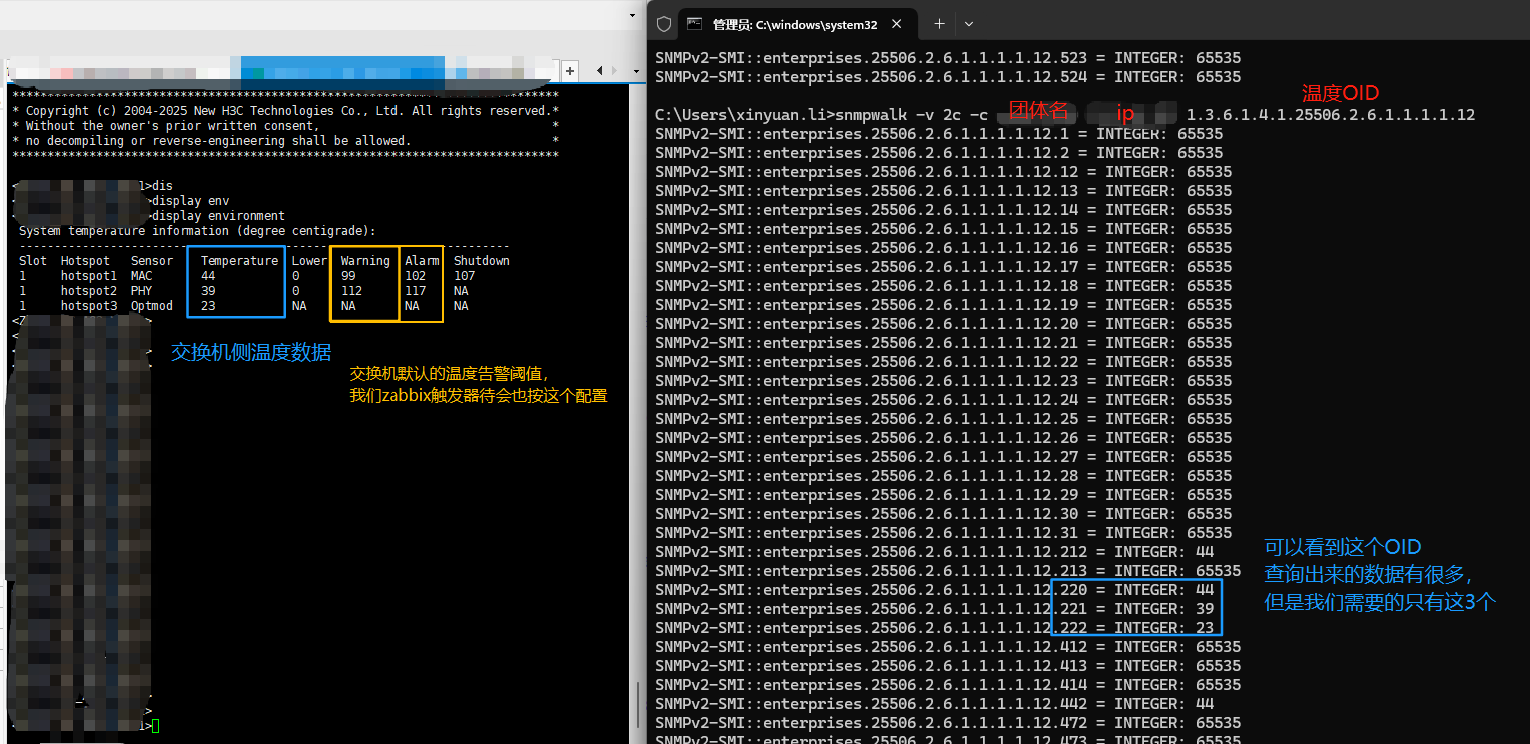Click the Temperature column header in the switch output
Screen dimensions: 1530x744
(x=239, y=261)
